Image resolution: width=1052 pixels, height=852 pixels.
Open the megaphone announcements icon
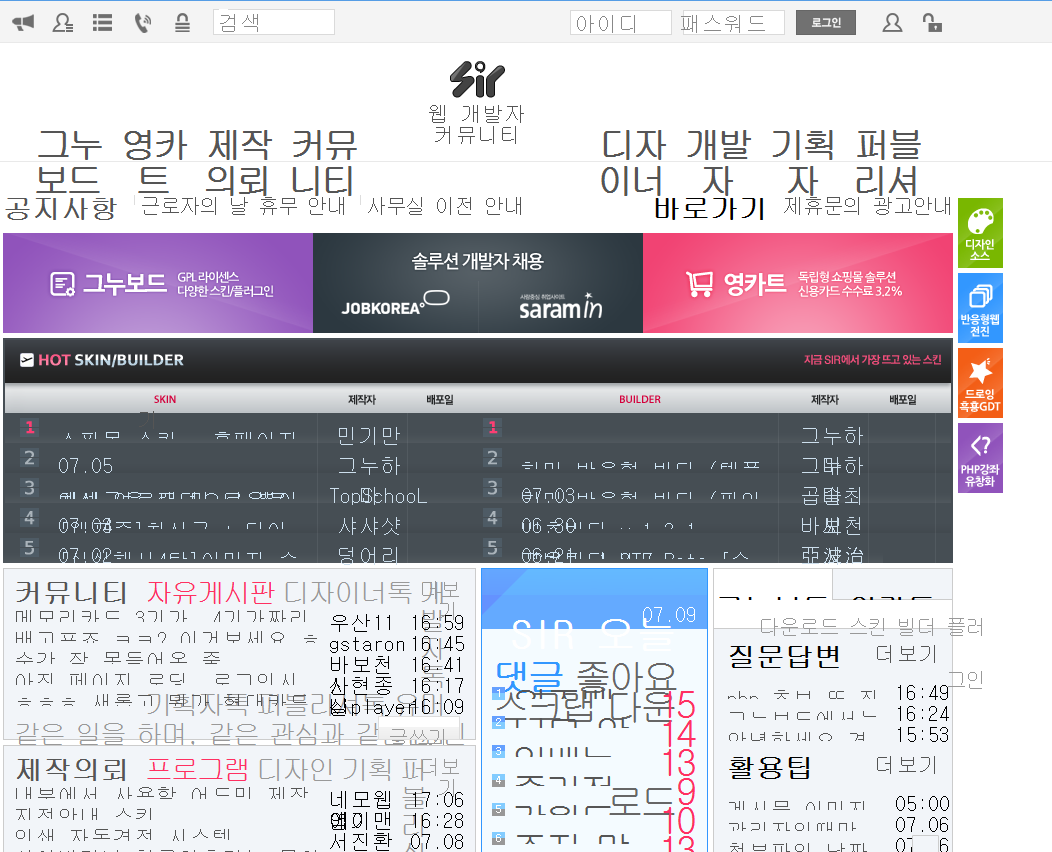[x=23, y=23]
